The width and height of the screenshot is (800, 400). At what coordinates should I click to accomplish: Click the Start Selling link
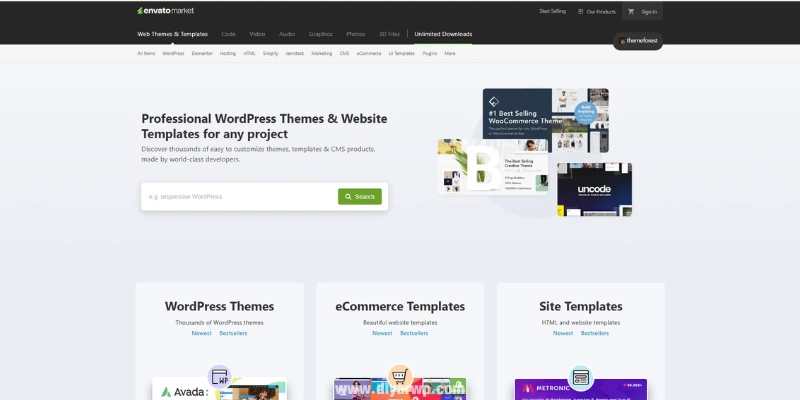552,11
